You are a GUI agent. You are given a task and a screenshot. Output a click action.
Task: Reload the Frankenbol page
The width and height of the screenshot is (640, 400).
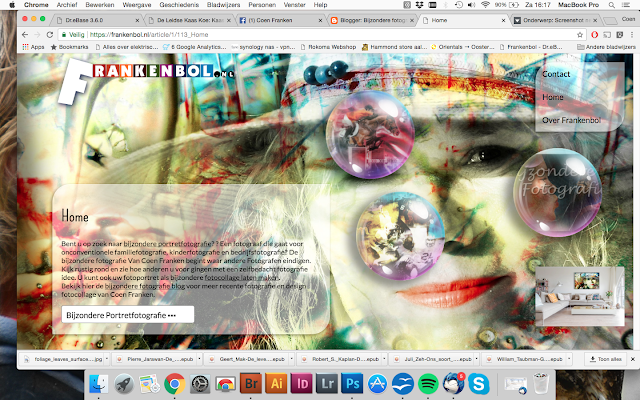tap(50, 35)
